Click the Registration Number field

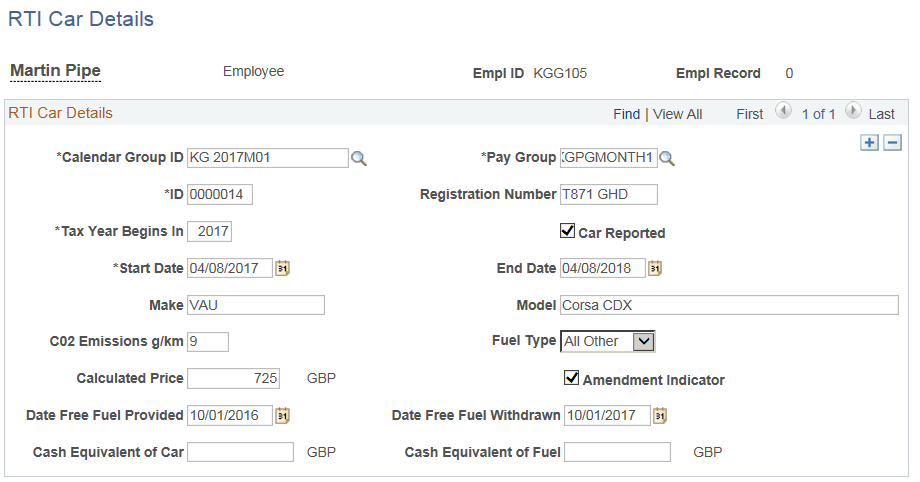tap(608, 194)
